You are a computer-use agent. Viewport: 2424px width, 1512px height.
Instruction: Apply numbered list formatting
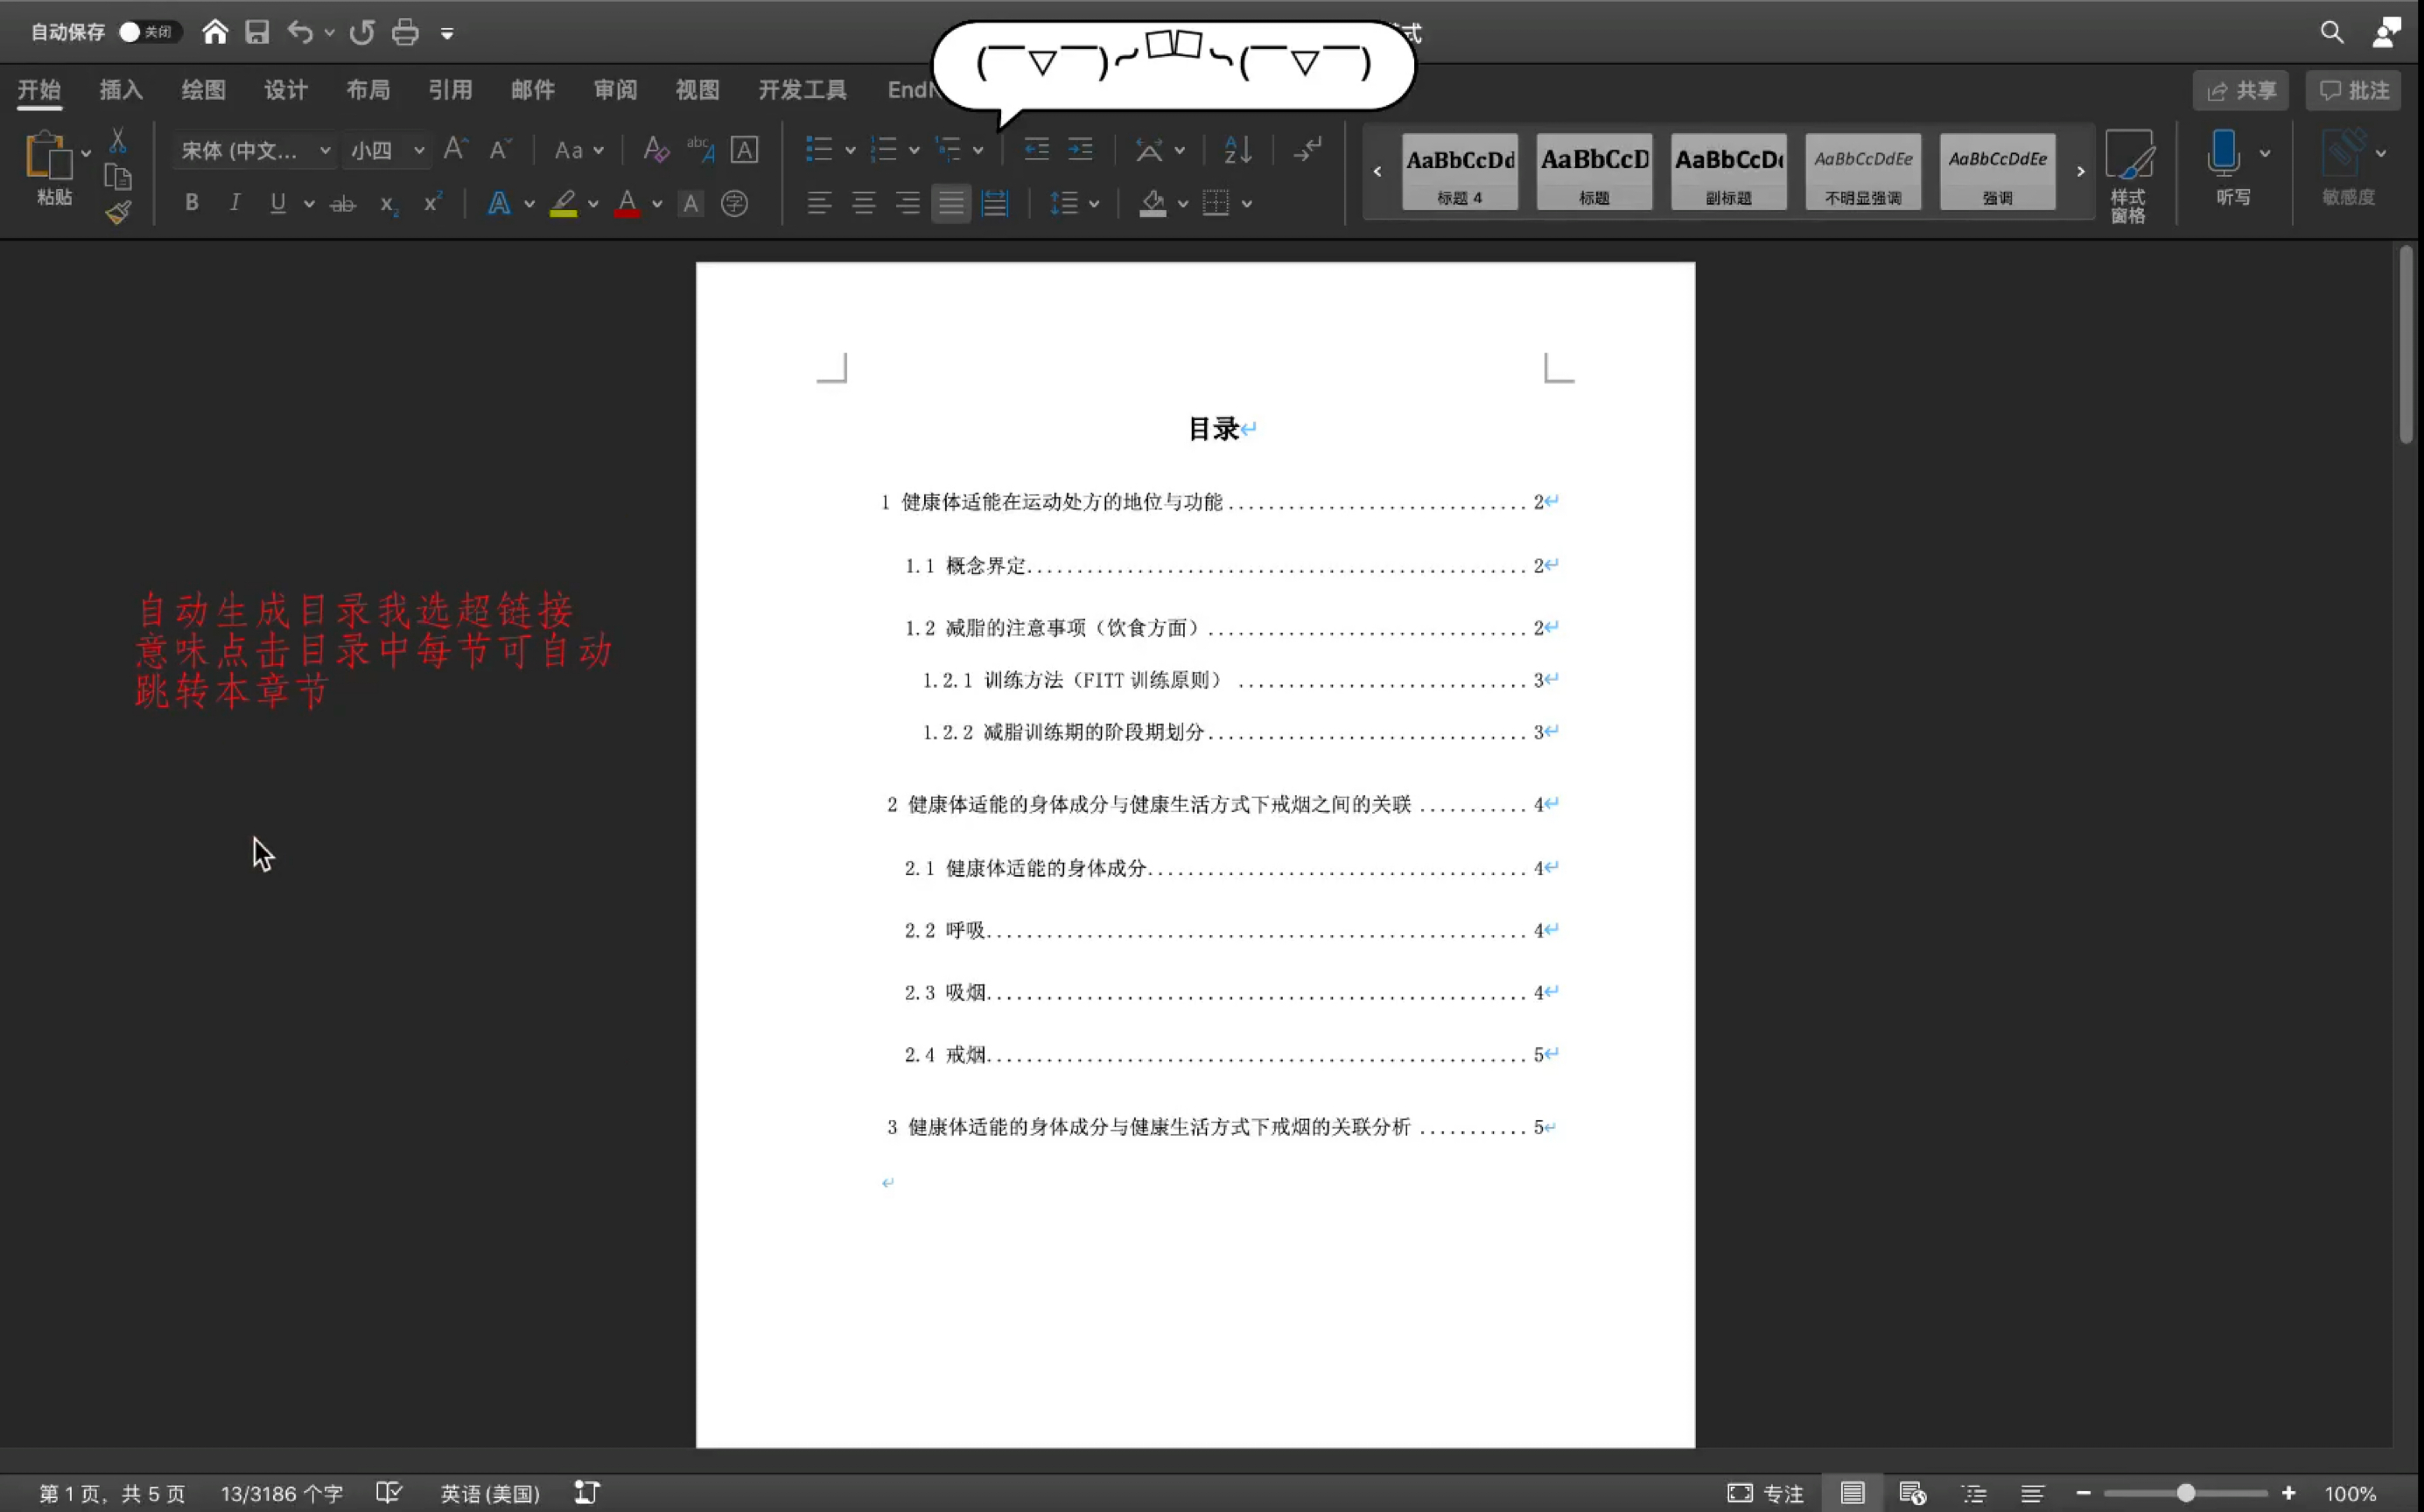tap(883, 149)
